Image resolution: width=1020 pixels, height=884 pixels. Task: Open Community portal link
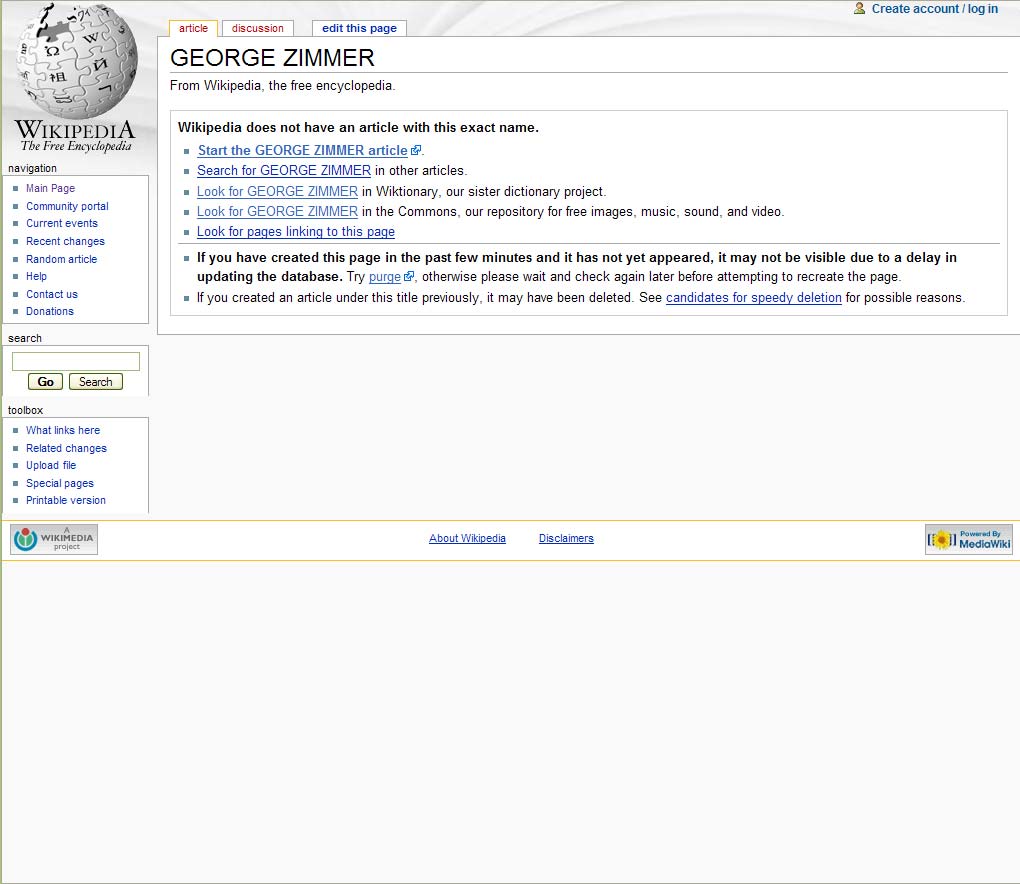tap(67, 206)
